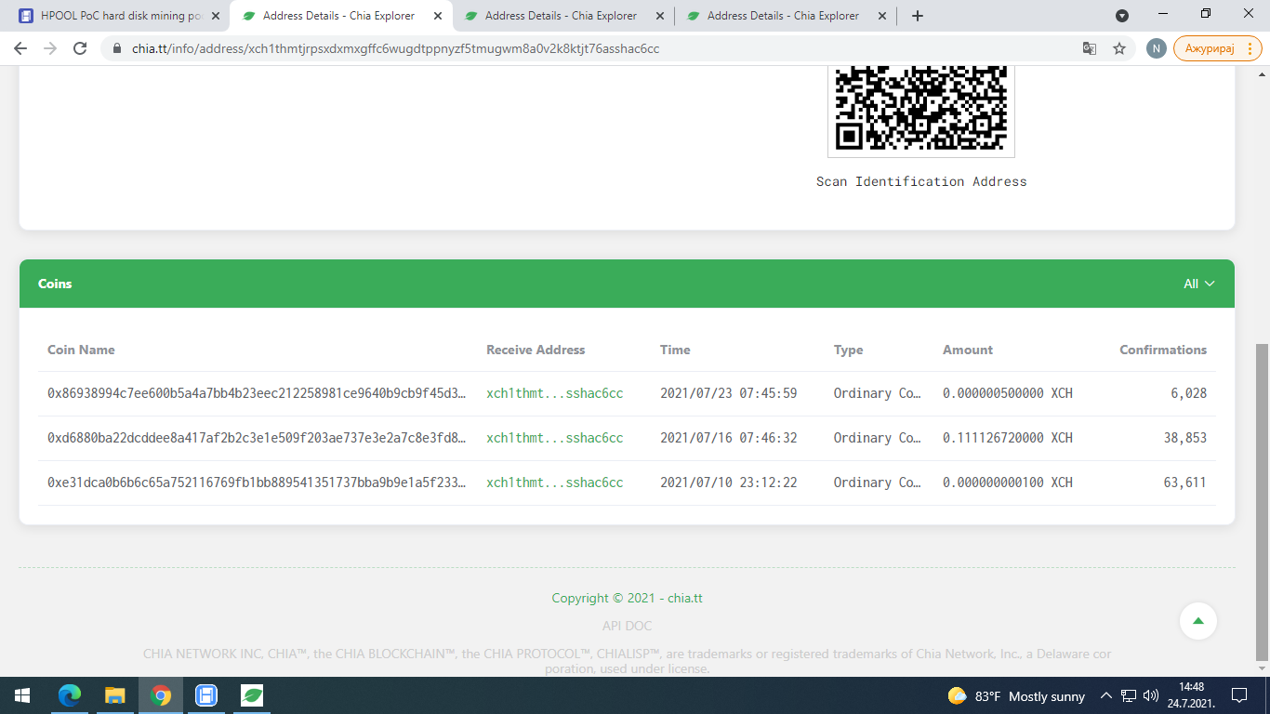Screen dimensions: 1270x714
Task: Close the HPOOL PoC tab
Action: (x=215, y=16)
